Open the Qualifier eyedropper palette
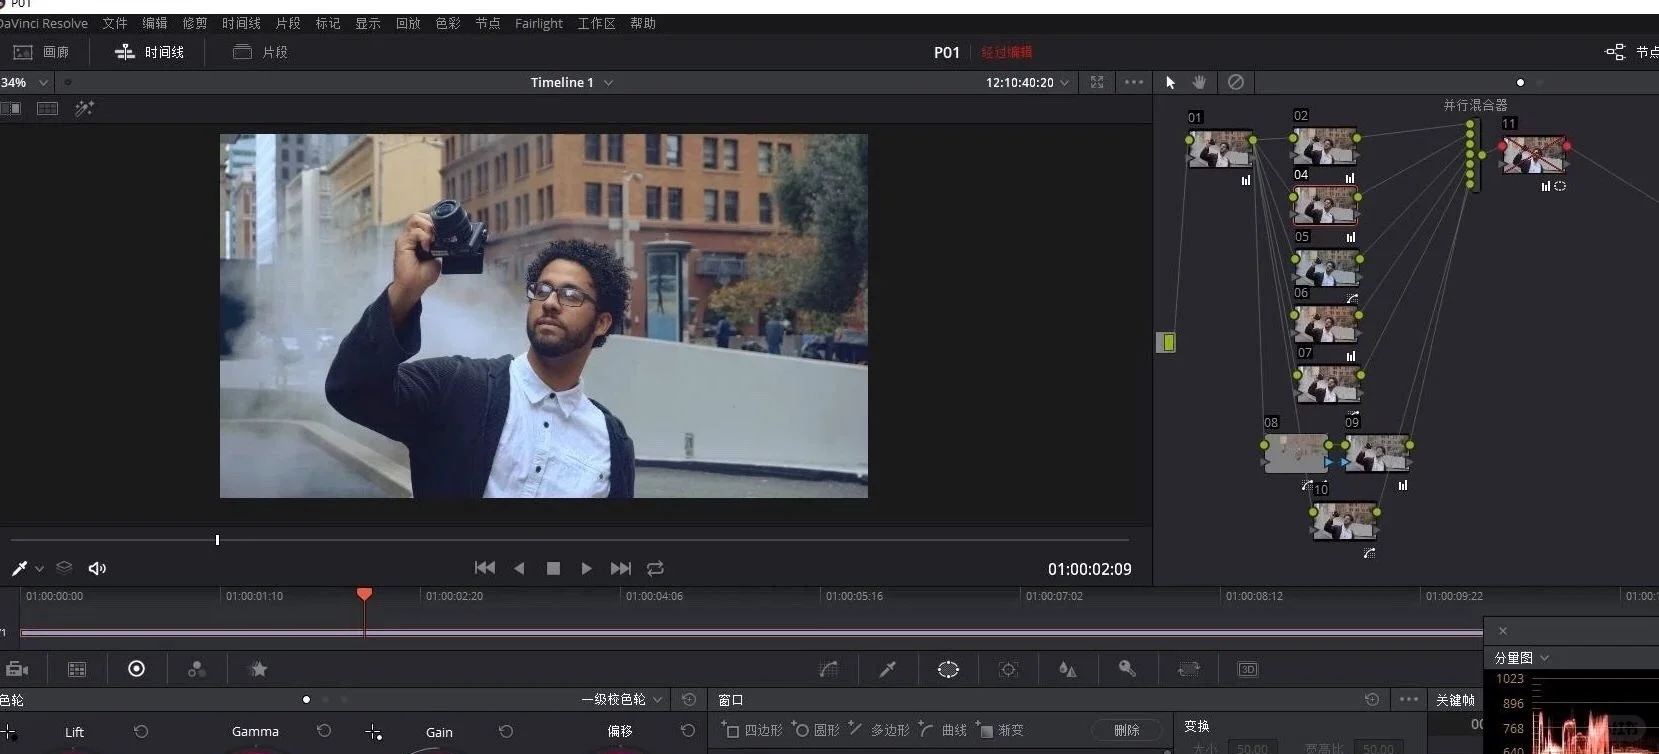The height and width of the screenshot is (754, 1659). [x=887, y=669]
